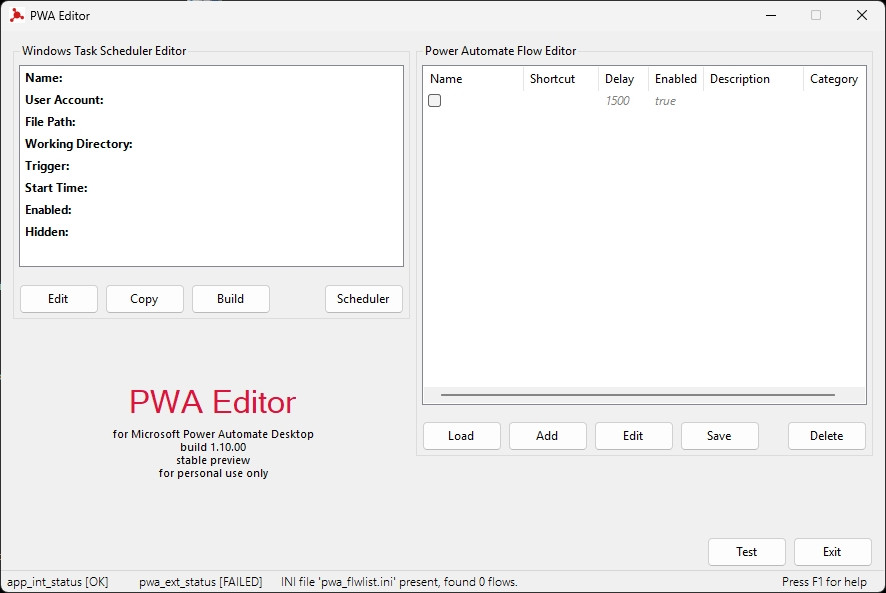Click the Build button

click(x=231, y=298)
